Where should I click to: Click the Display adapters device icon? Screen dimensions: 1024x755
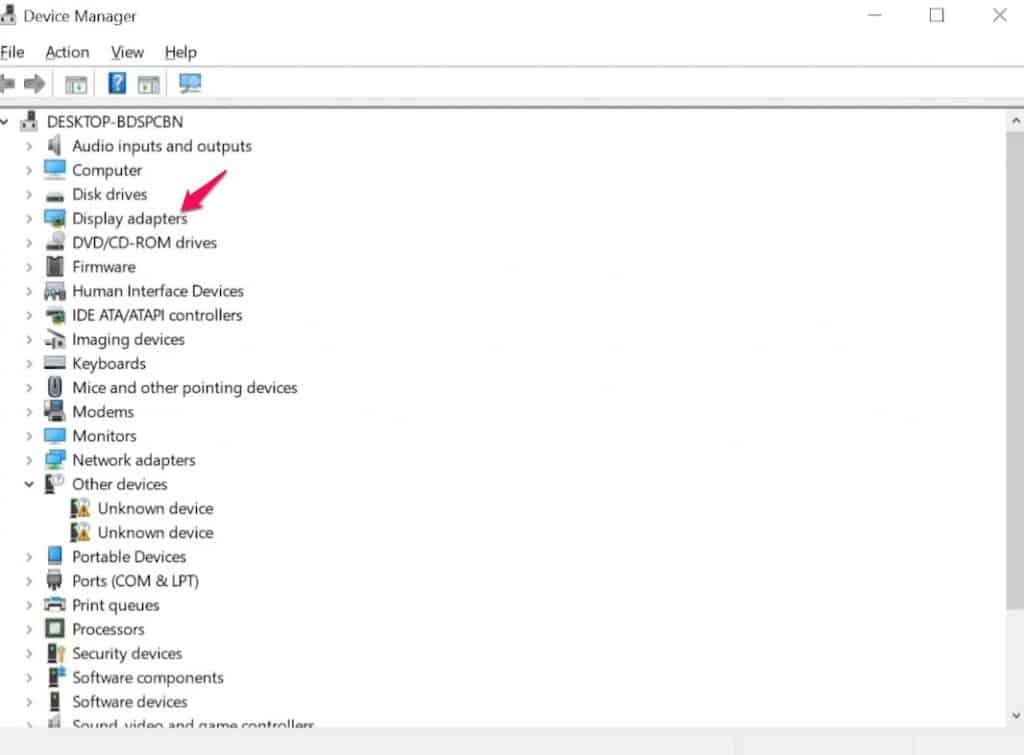(x=54, y=218)
